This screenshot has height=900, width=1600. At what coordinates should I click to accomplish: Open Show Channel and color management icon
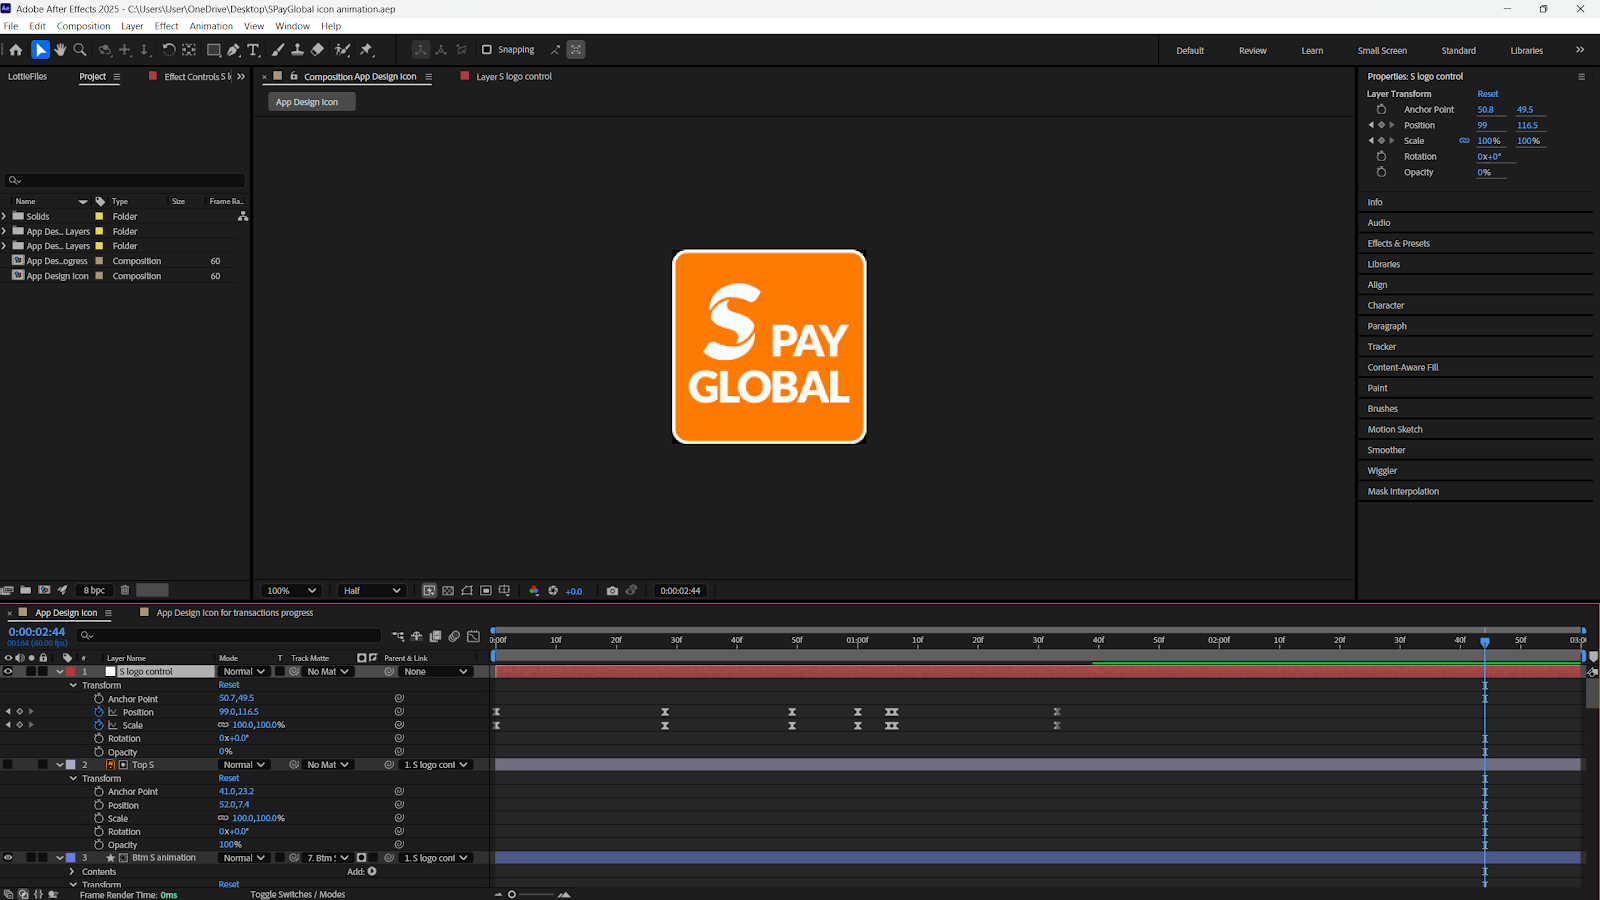pyautogui.click(x=534, y=591)
